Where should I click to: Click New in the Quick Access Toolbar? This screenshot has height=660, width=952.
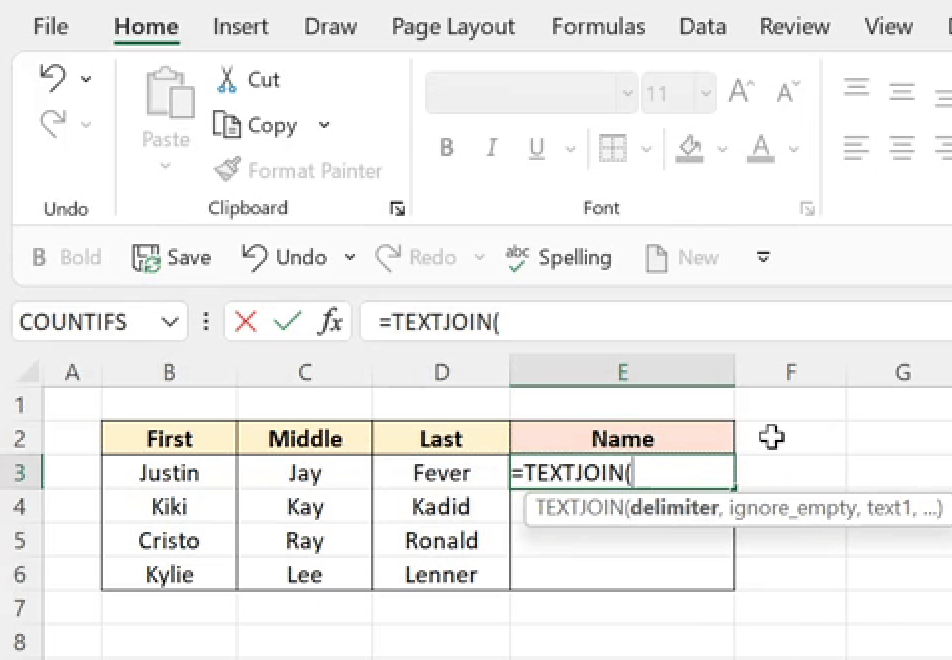(x=682, y=257)
